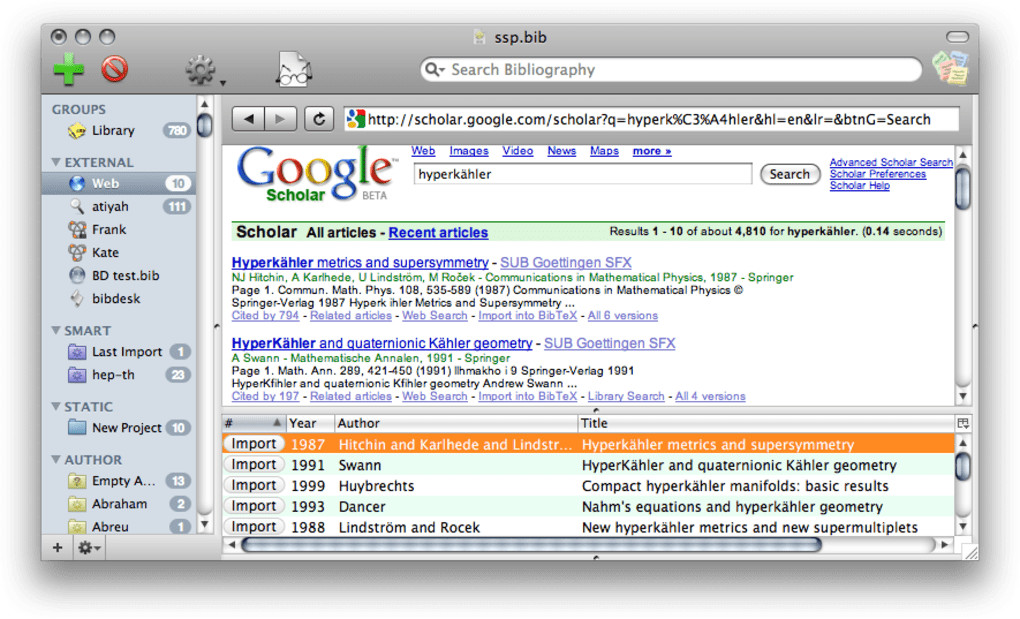Sort table by the Year column header

[310, 423]
